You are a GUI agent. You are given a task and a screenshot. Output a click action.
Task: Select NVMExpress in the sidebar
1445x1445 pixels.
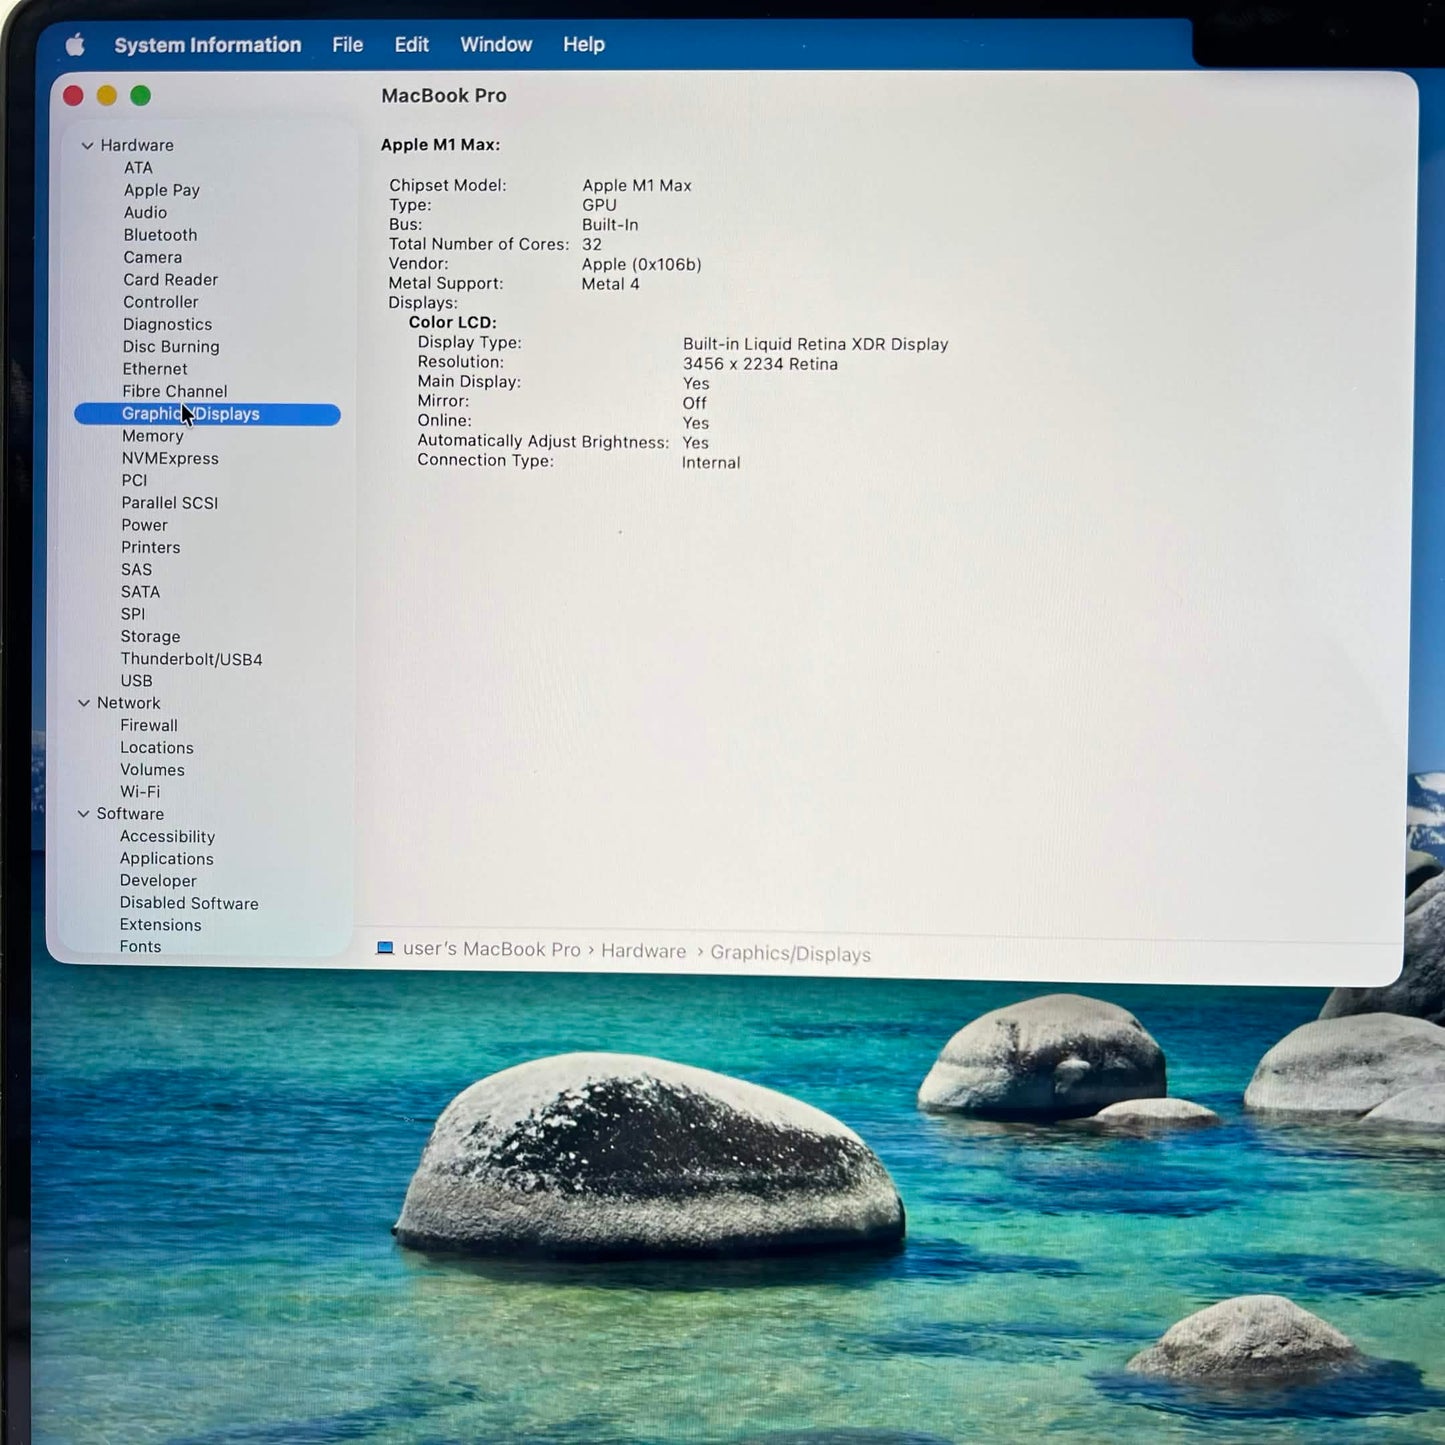point(170,458)
